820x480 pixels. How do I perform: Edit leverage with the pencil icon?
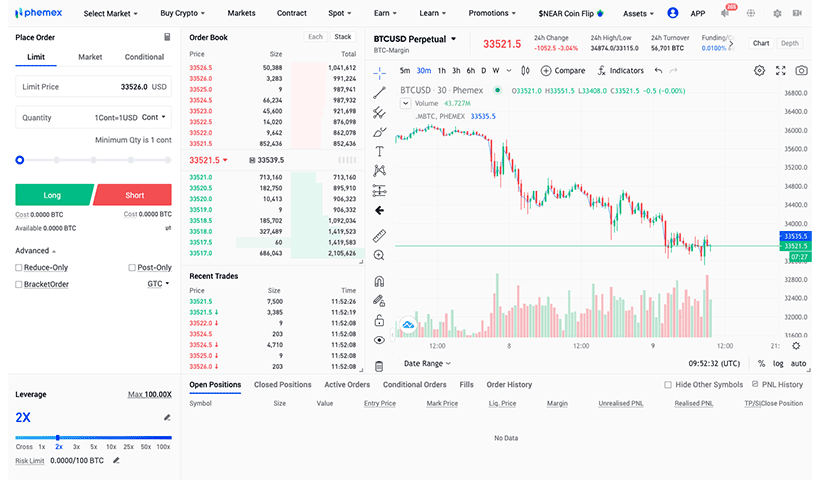click(167, 417)
